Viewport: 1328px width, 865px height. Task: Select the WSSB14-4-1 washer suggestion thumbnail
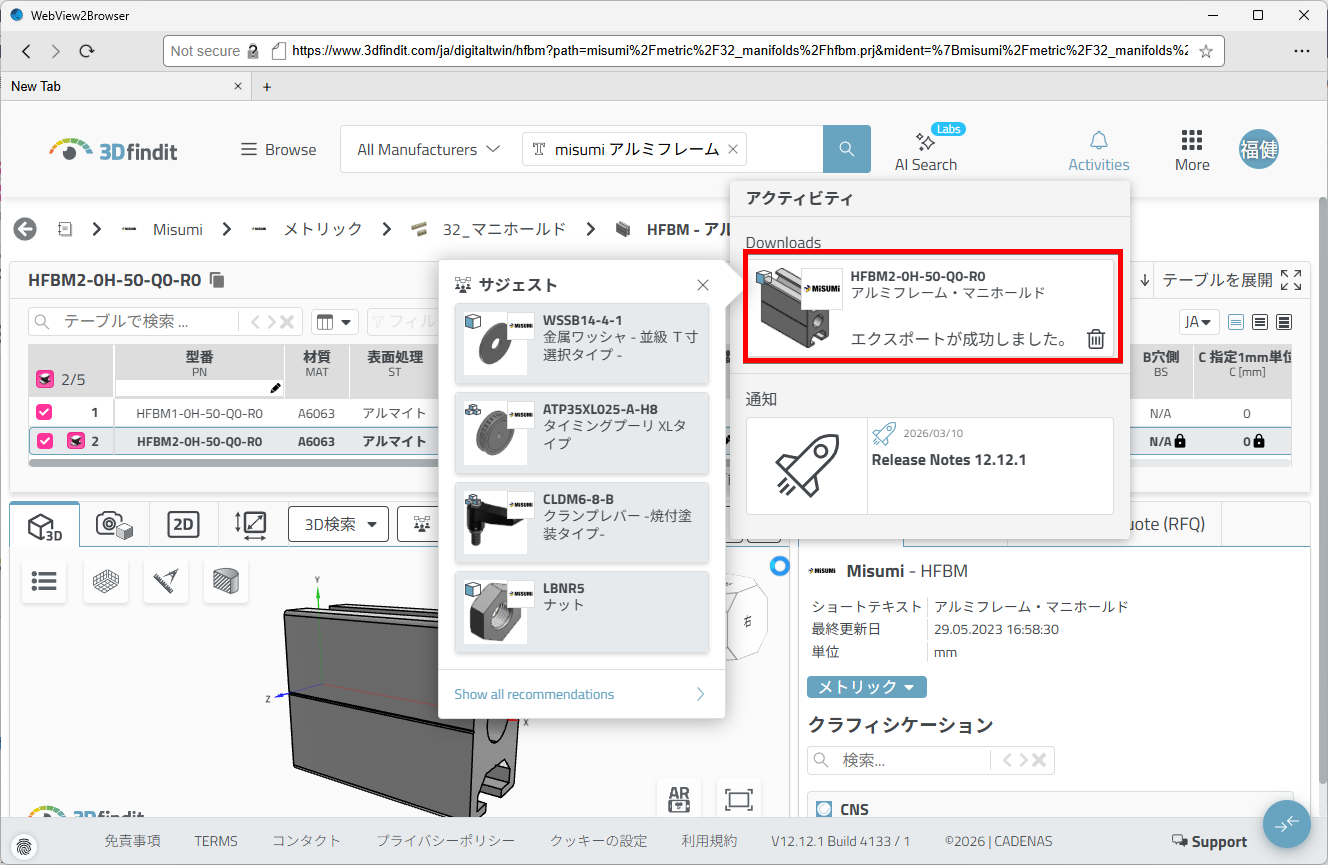pos(495,344)
